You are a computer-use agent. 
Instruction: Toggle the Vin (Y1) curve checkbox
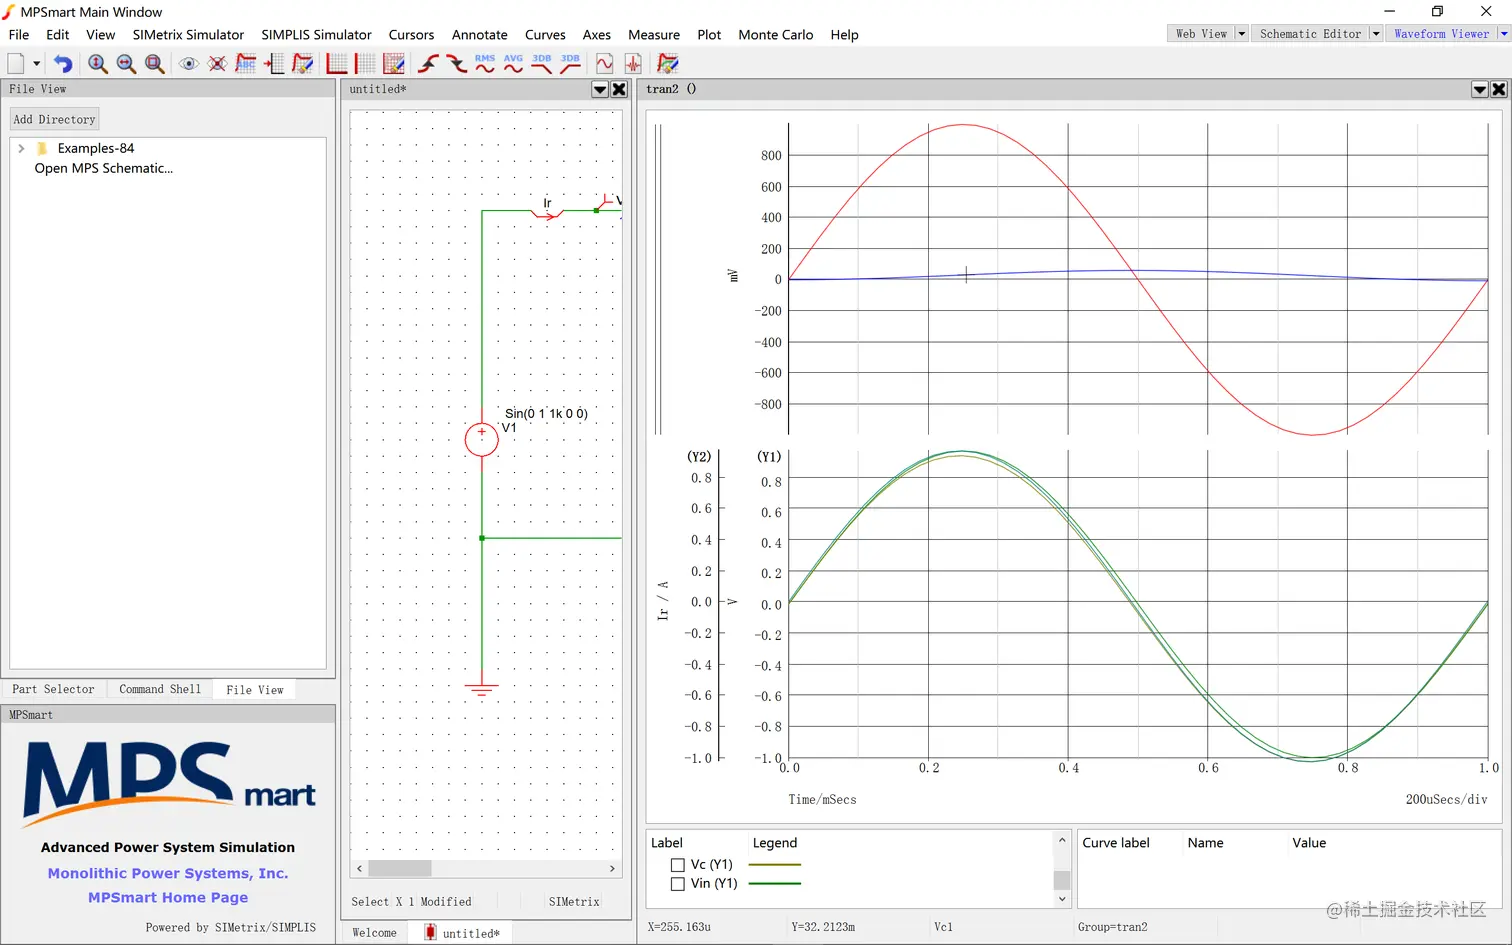point(678,884)
